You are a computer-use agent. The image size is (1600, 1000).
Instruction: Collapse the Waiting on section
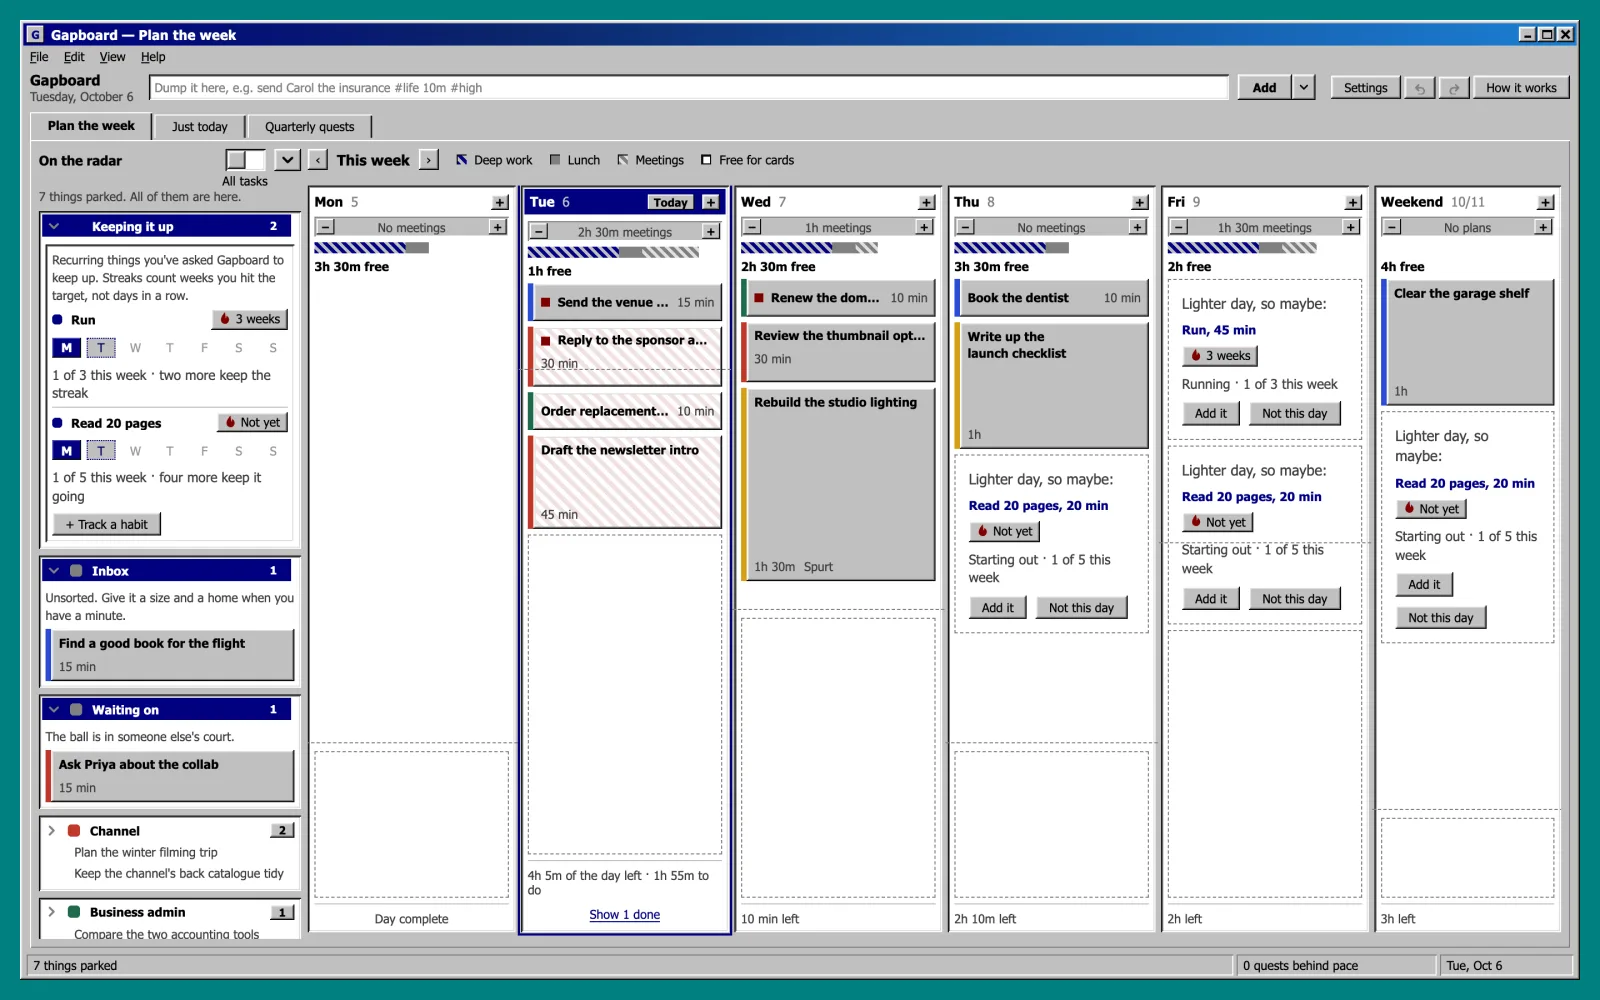pyautogui.click(x=55, y=709)
